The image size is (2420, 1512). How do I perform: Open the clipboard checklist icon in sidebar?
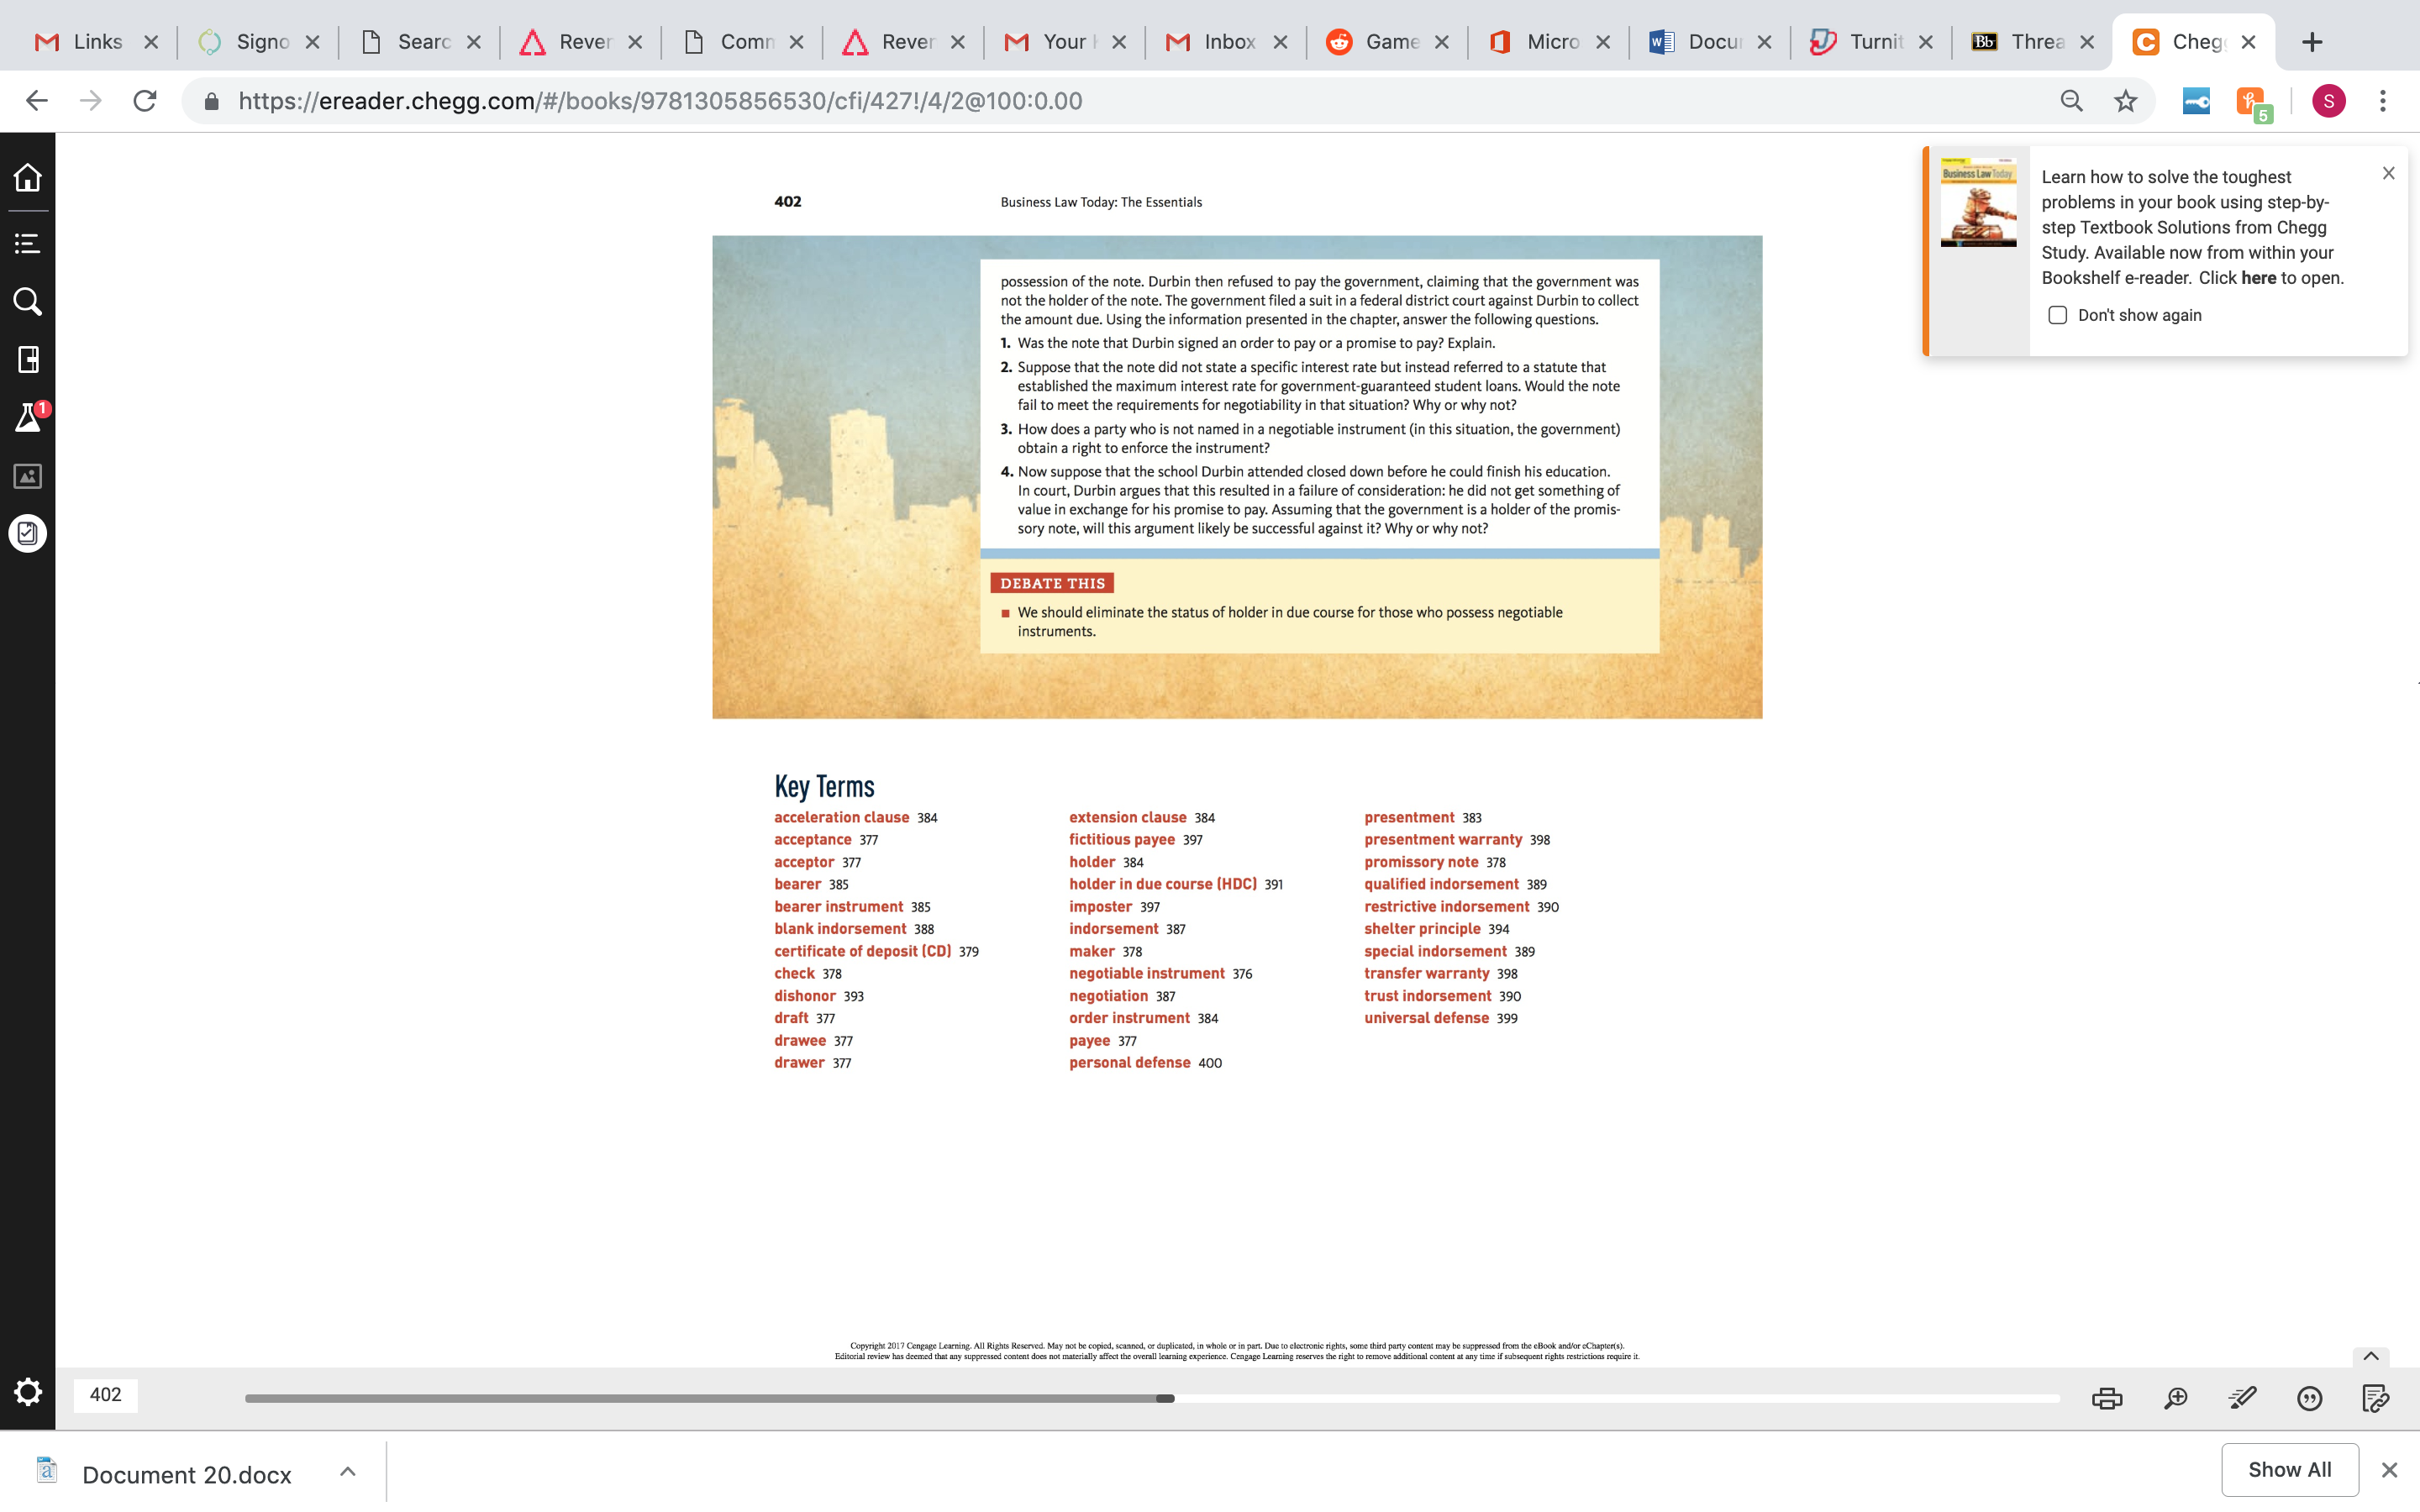28,534
